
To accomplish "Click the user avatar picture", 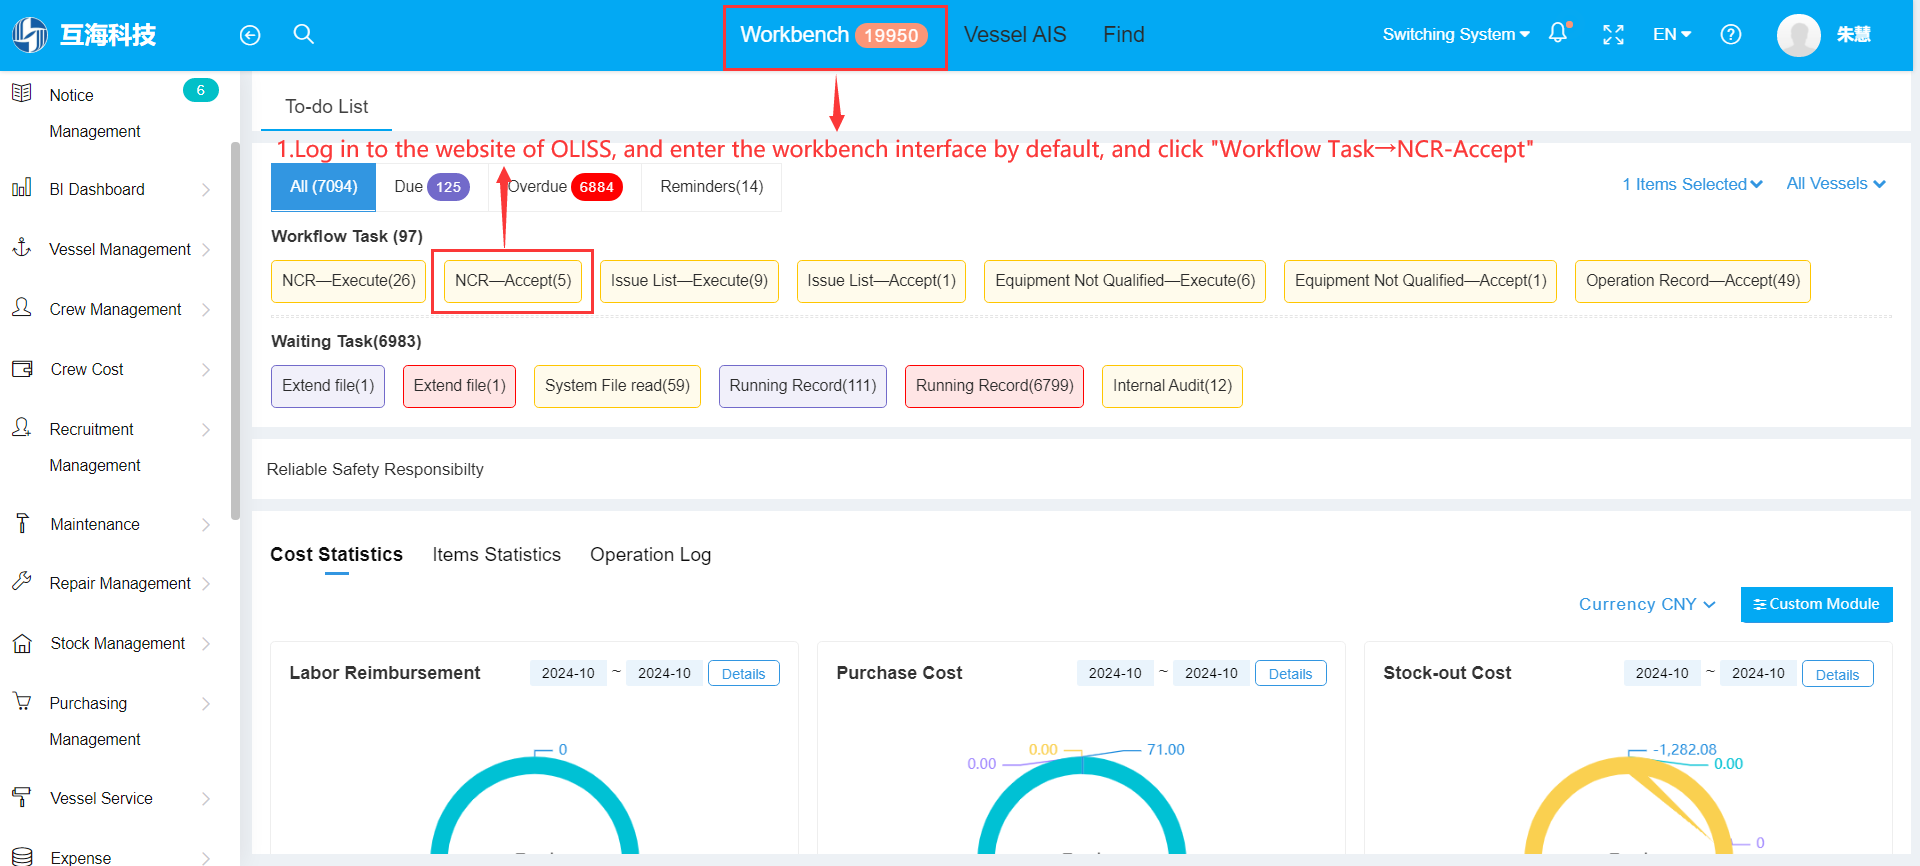I will coord(1798,35).
